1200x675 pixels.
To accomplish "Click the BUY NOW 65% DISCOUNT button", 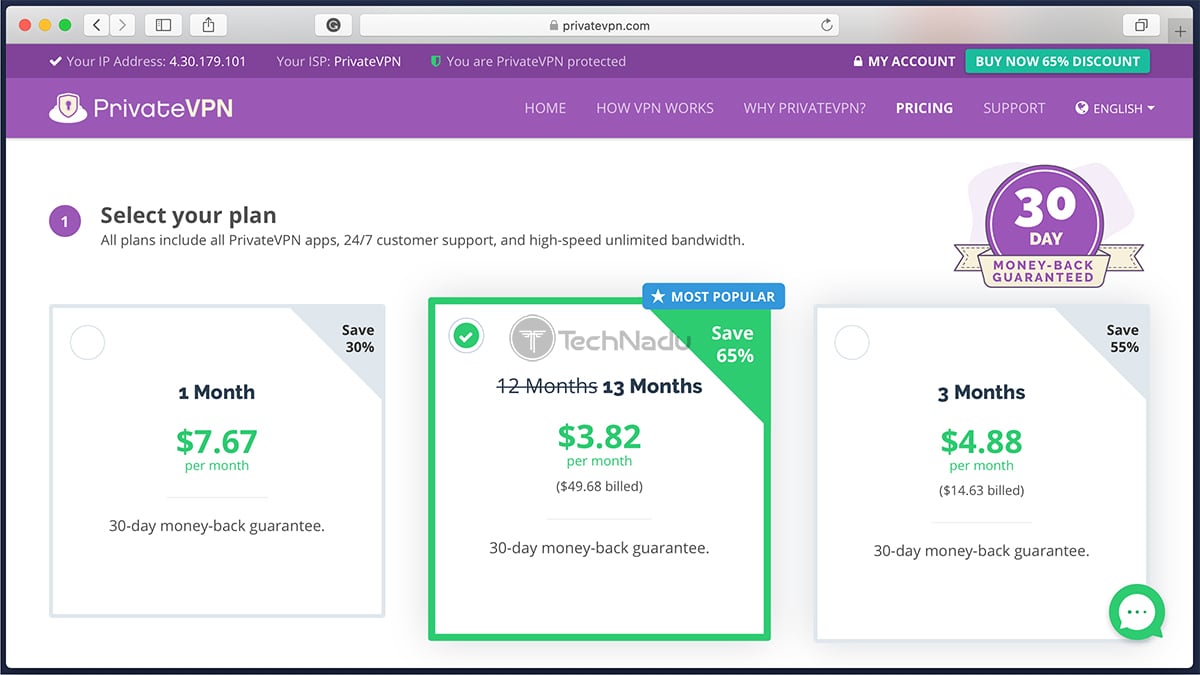I will click(1057, 61).
